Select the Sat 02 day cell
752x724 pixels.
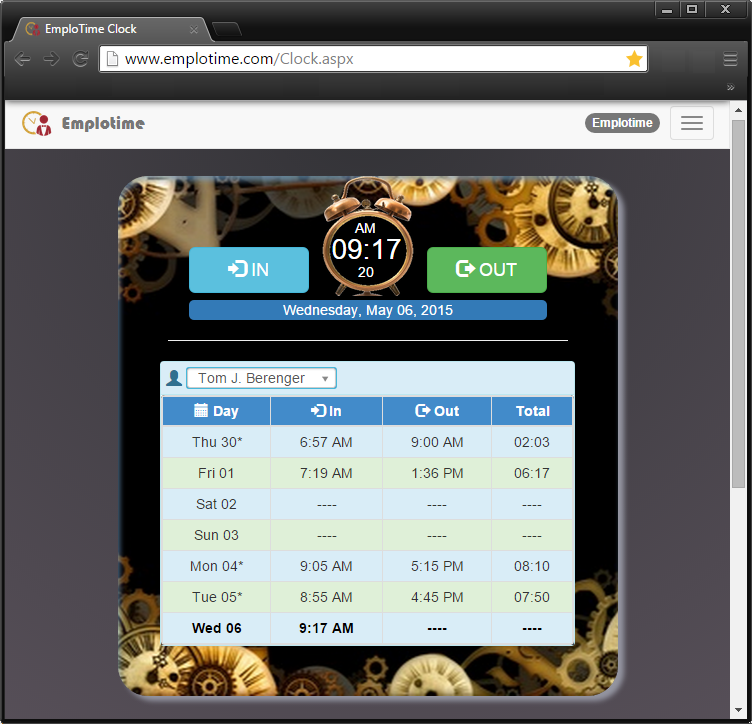[x=216, y=504]
